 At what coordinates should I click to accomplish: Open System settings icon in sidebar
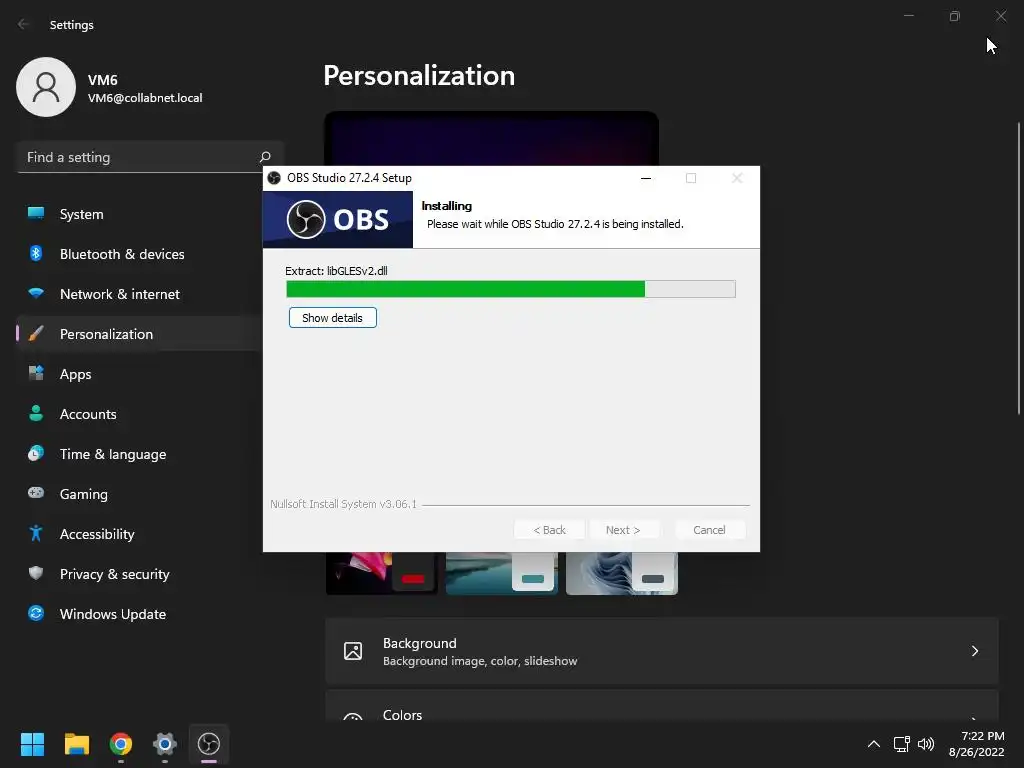coord(36,214)
